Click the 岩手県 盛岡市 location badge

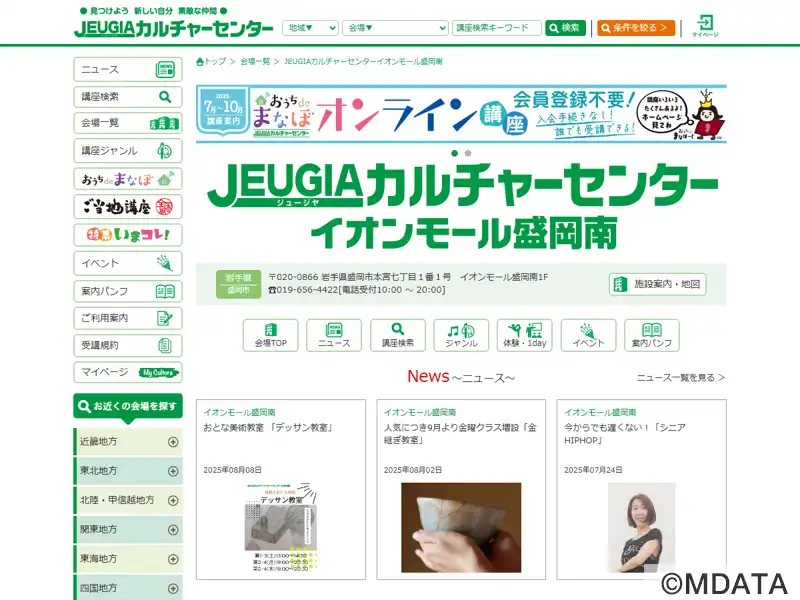click(239, 284)
